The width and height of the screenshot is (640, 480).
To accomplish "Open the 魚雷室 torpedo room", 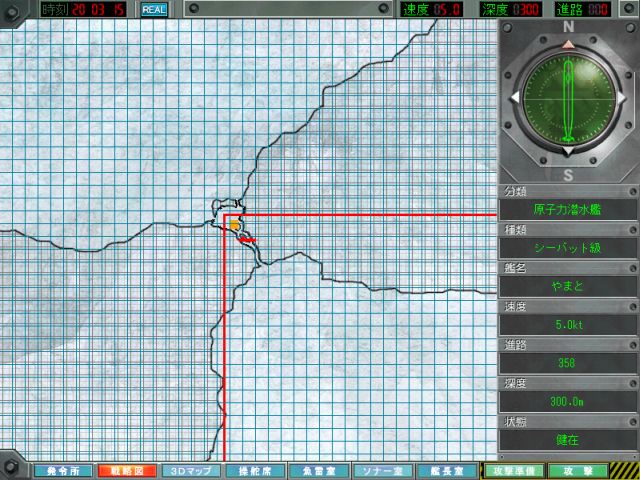I will point(318,470).
